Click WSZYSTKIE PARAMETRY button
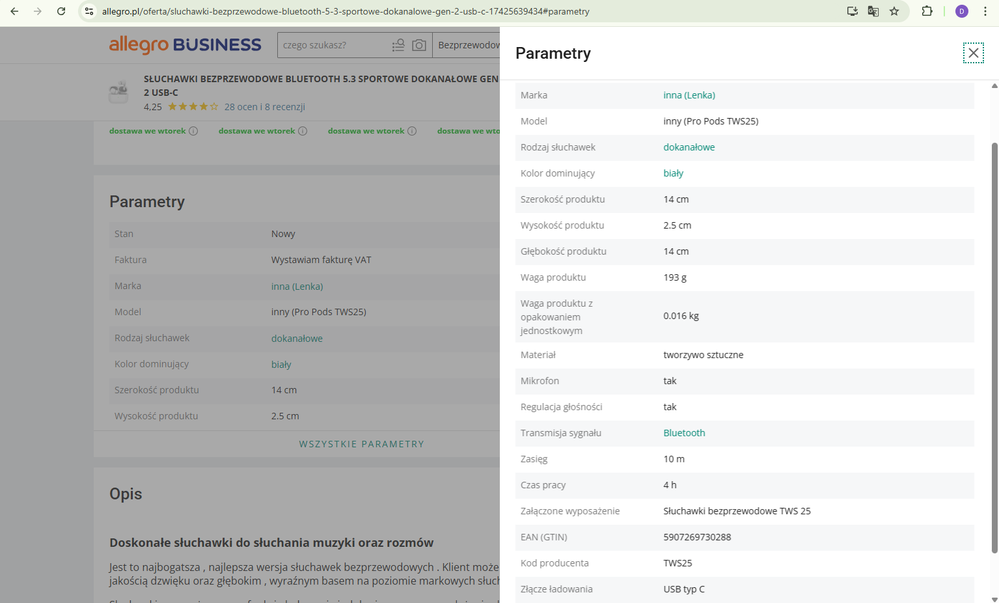This screenshot has width=999, height=603. pos(361,444)
